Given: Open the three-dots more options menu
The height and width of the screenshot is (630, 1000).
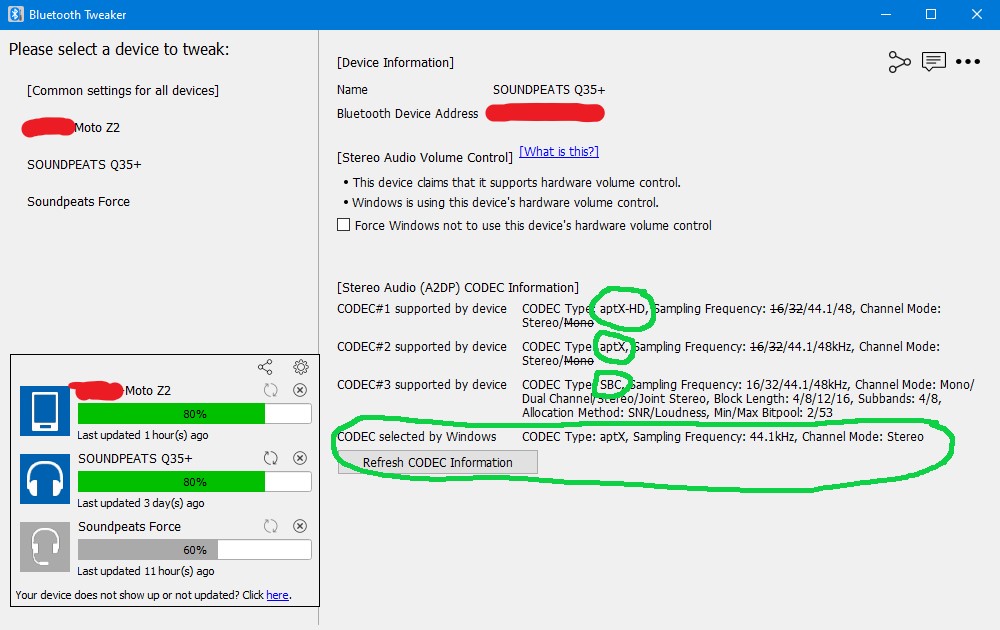Looking at the screenshot, I should click(x=967, y=62).
